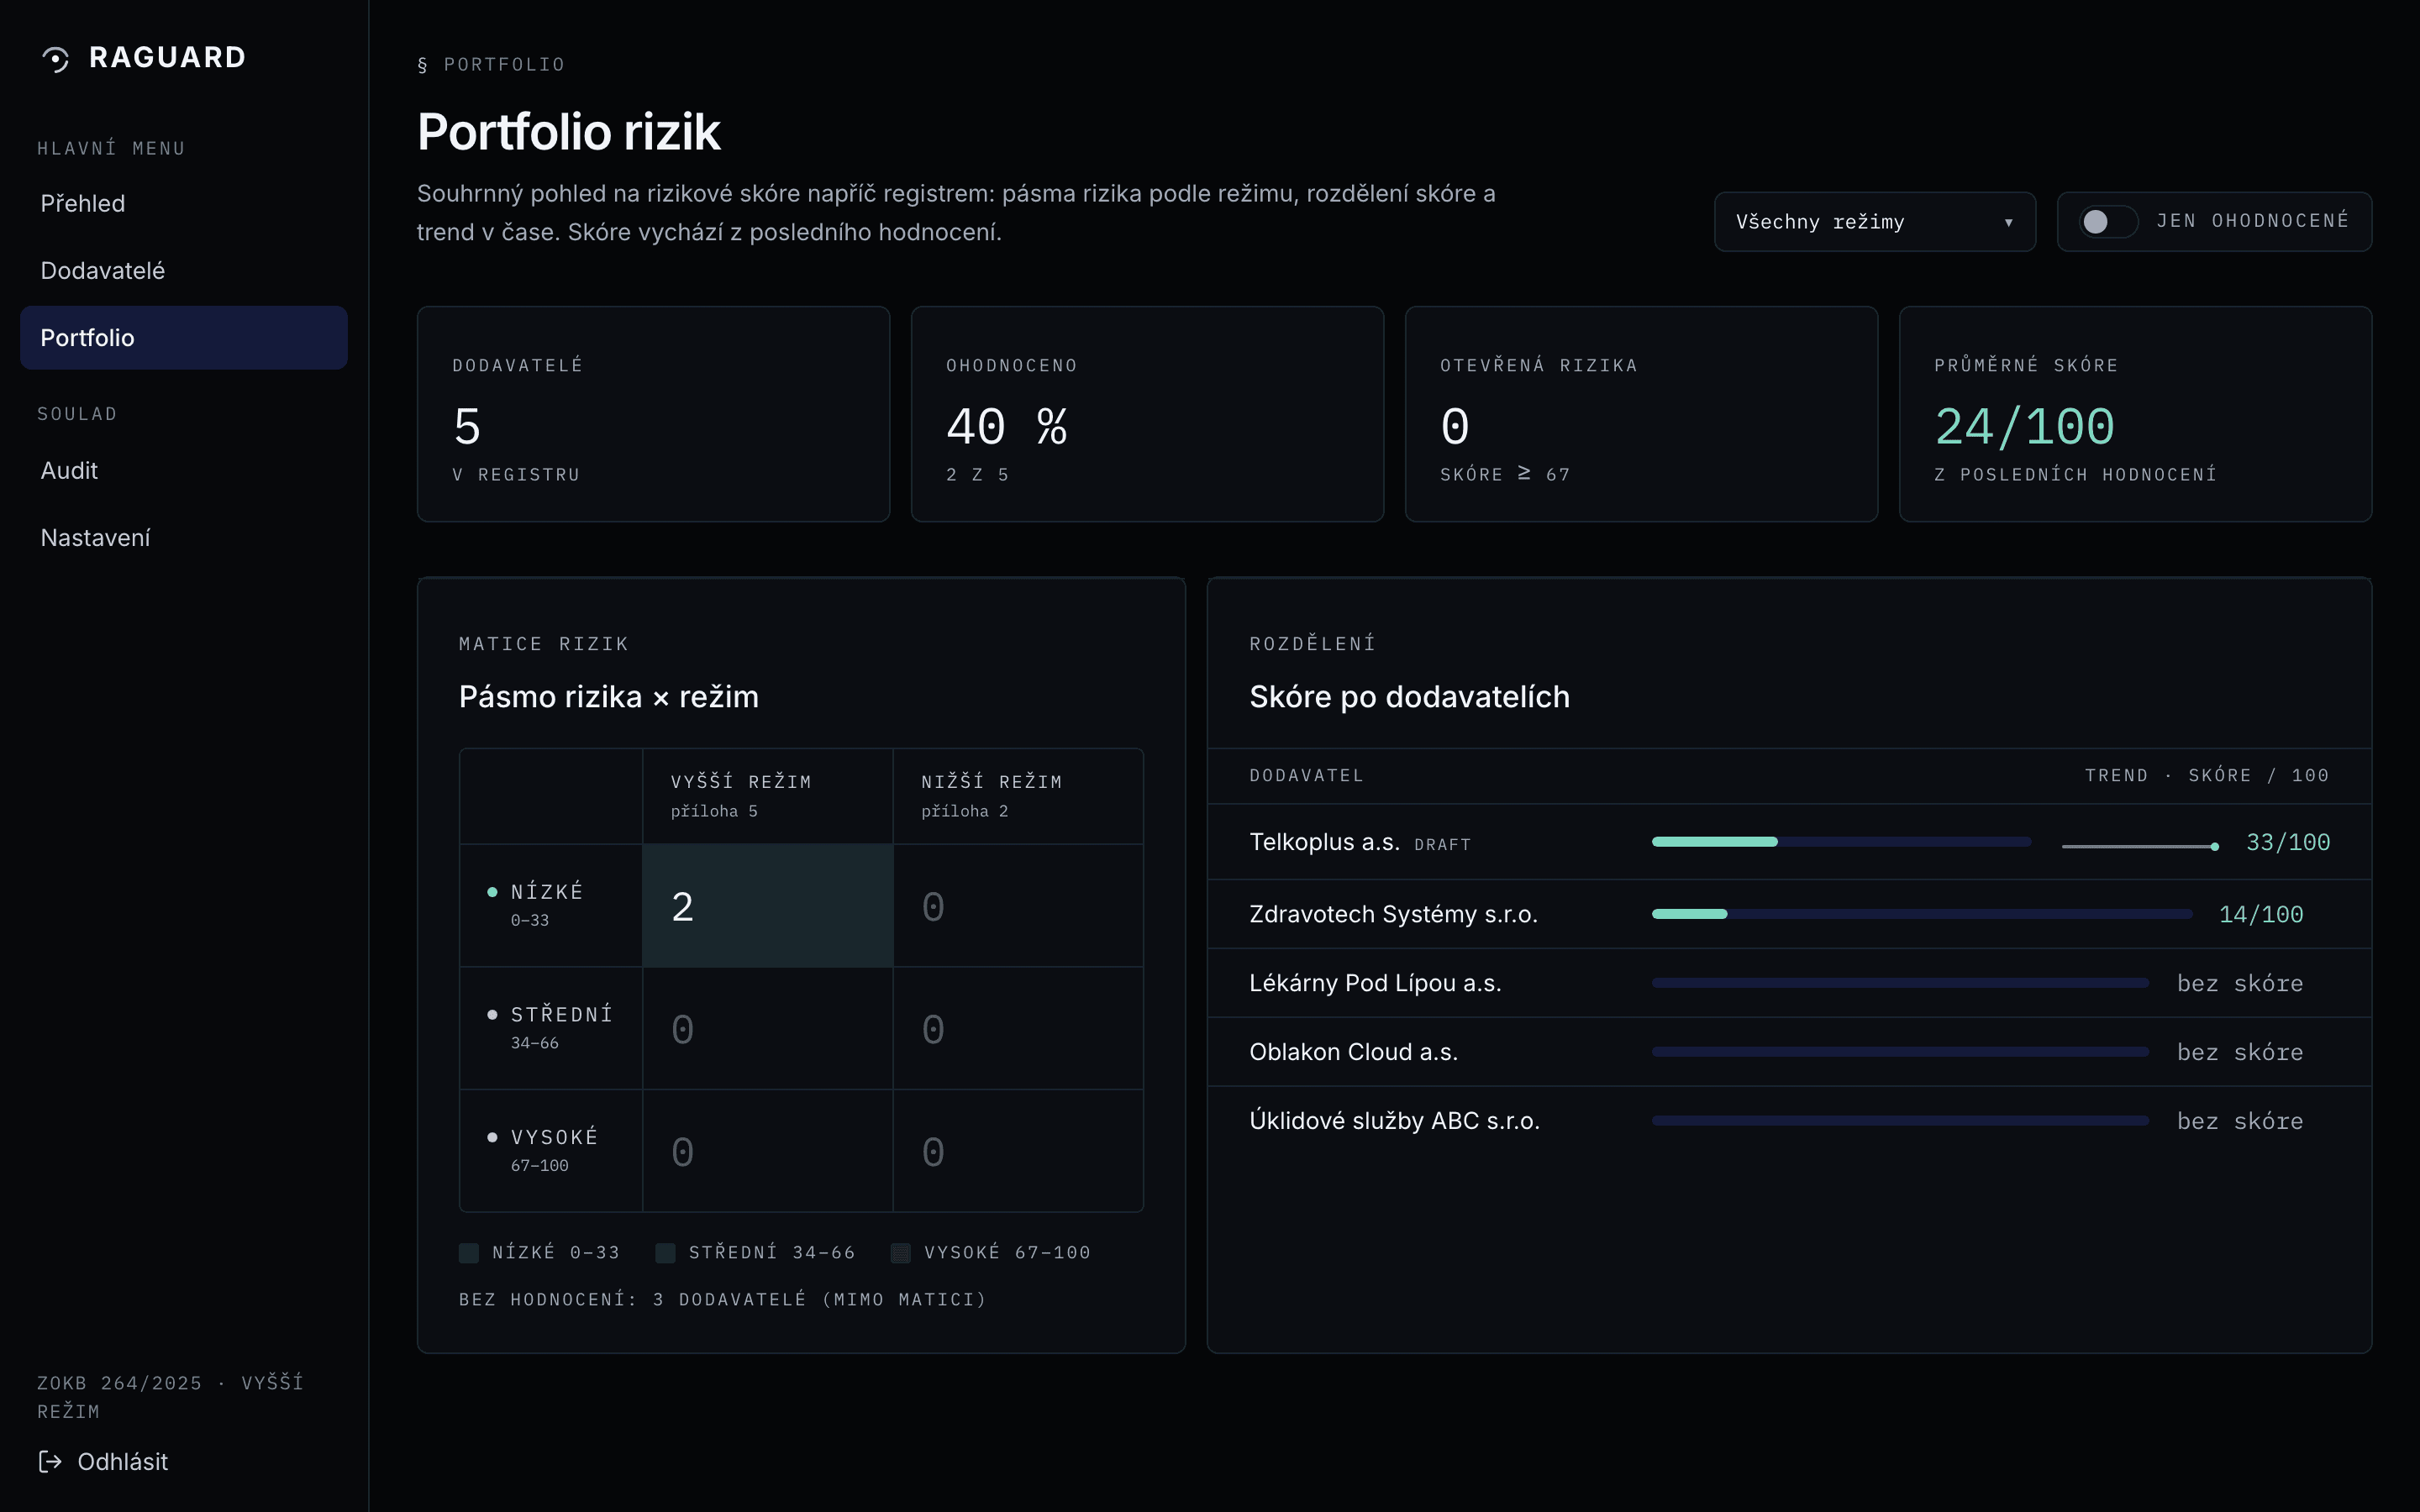Click the DRAFT tag next to Telkoplus
The height and width of the screenshot is (1512, 2420).
(1442, 845)
